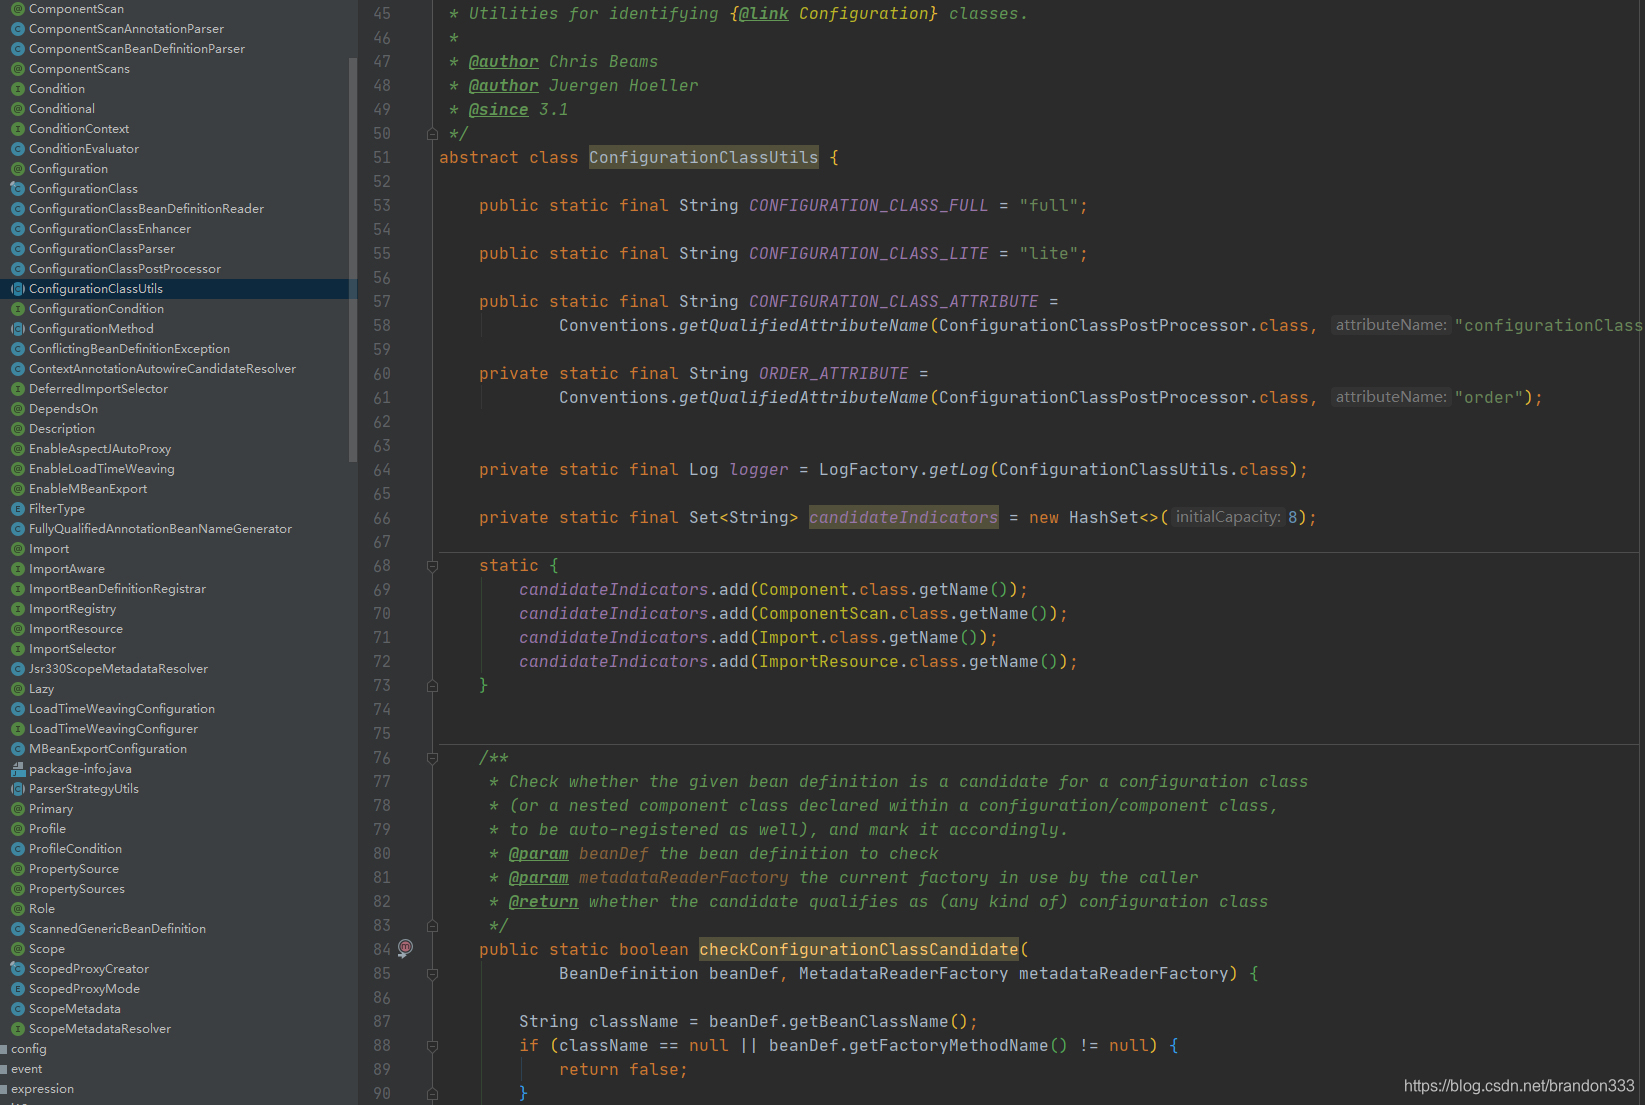1645x1105 pixels.
Task: Fold the static block end marker at line 73
Action: pos(432,686)
